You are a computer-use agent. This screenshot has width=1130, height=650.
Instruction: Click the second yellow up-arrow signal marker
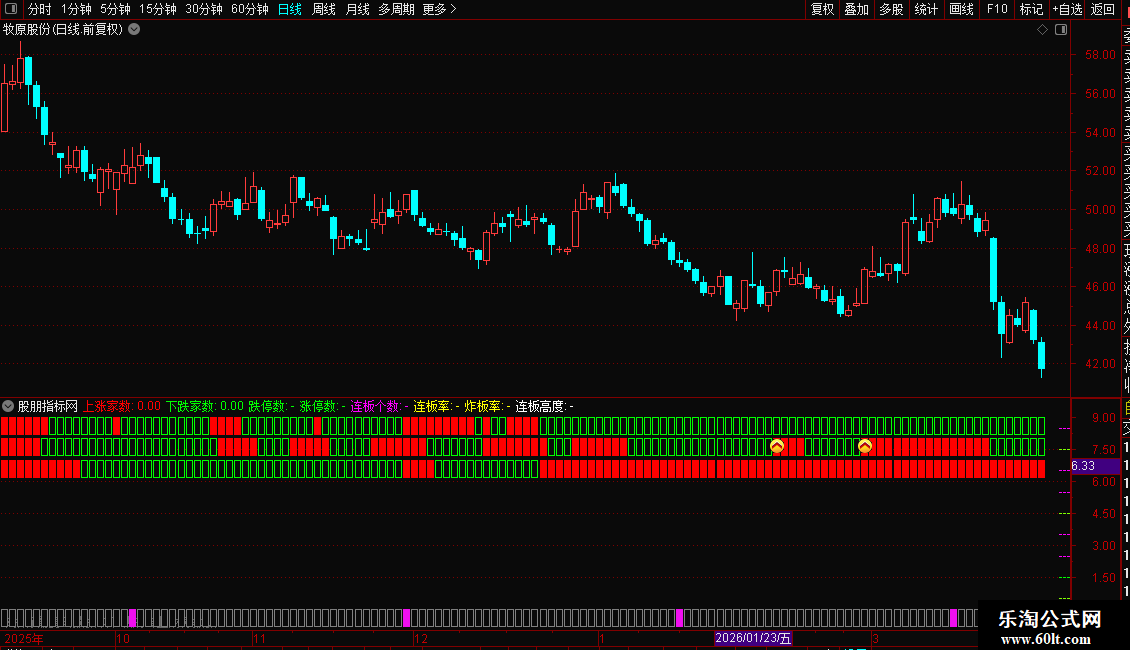(865, 446)
